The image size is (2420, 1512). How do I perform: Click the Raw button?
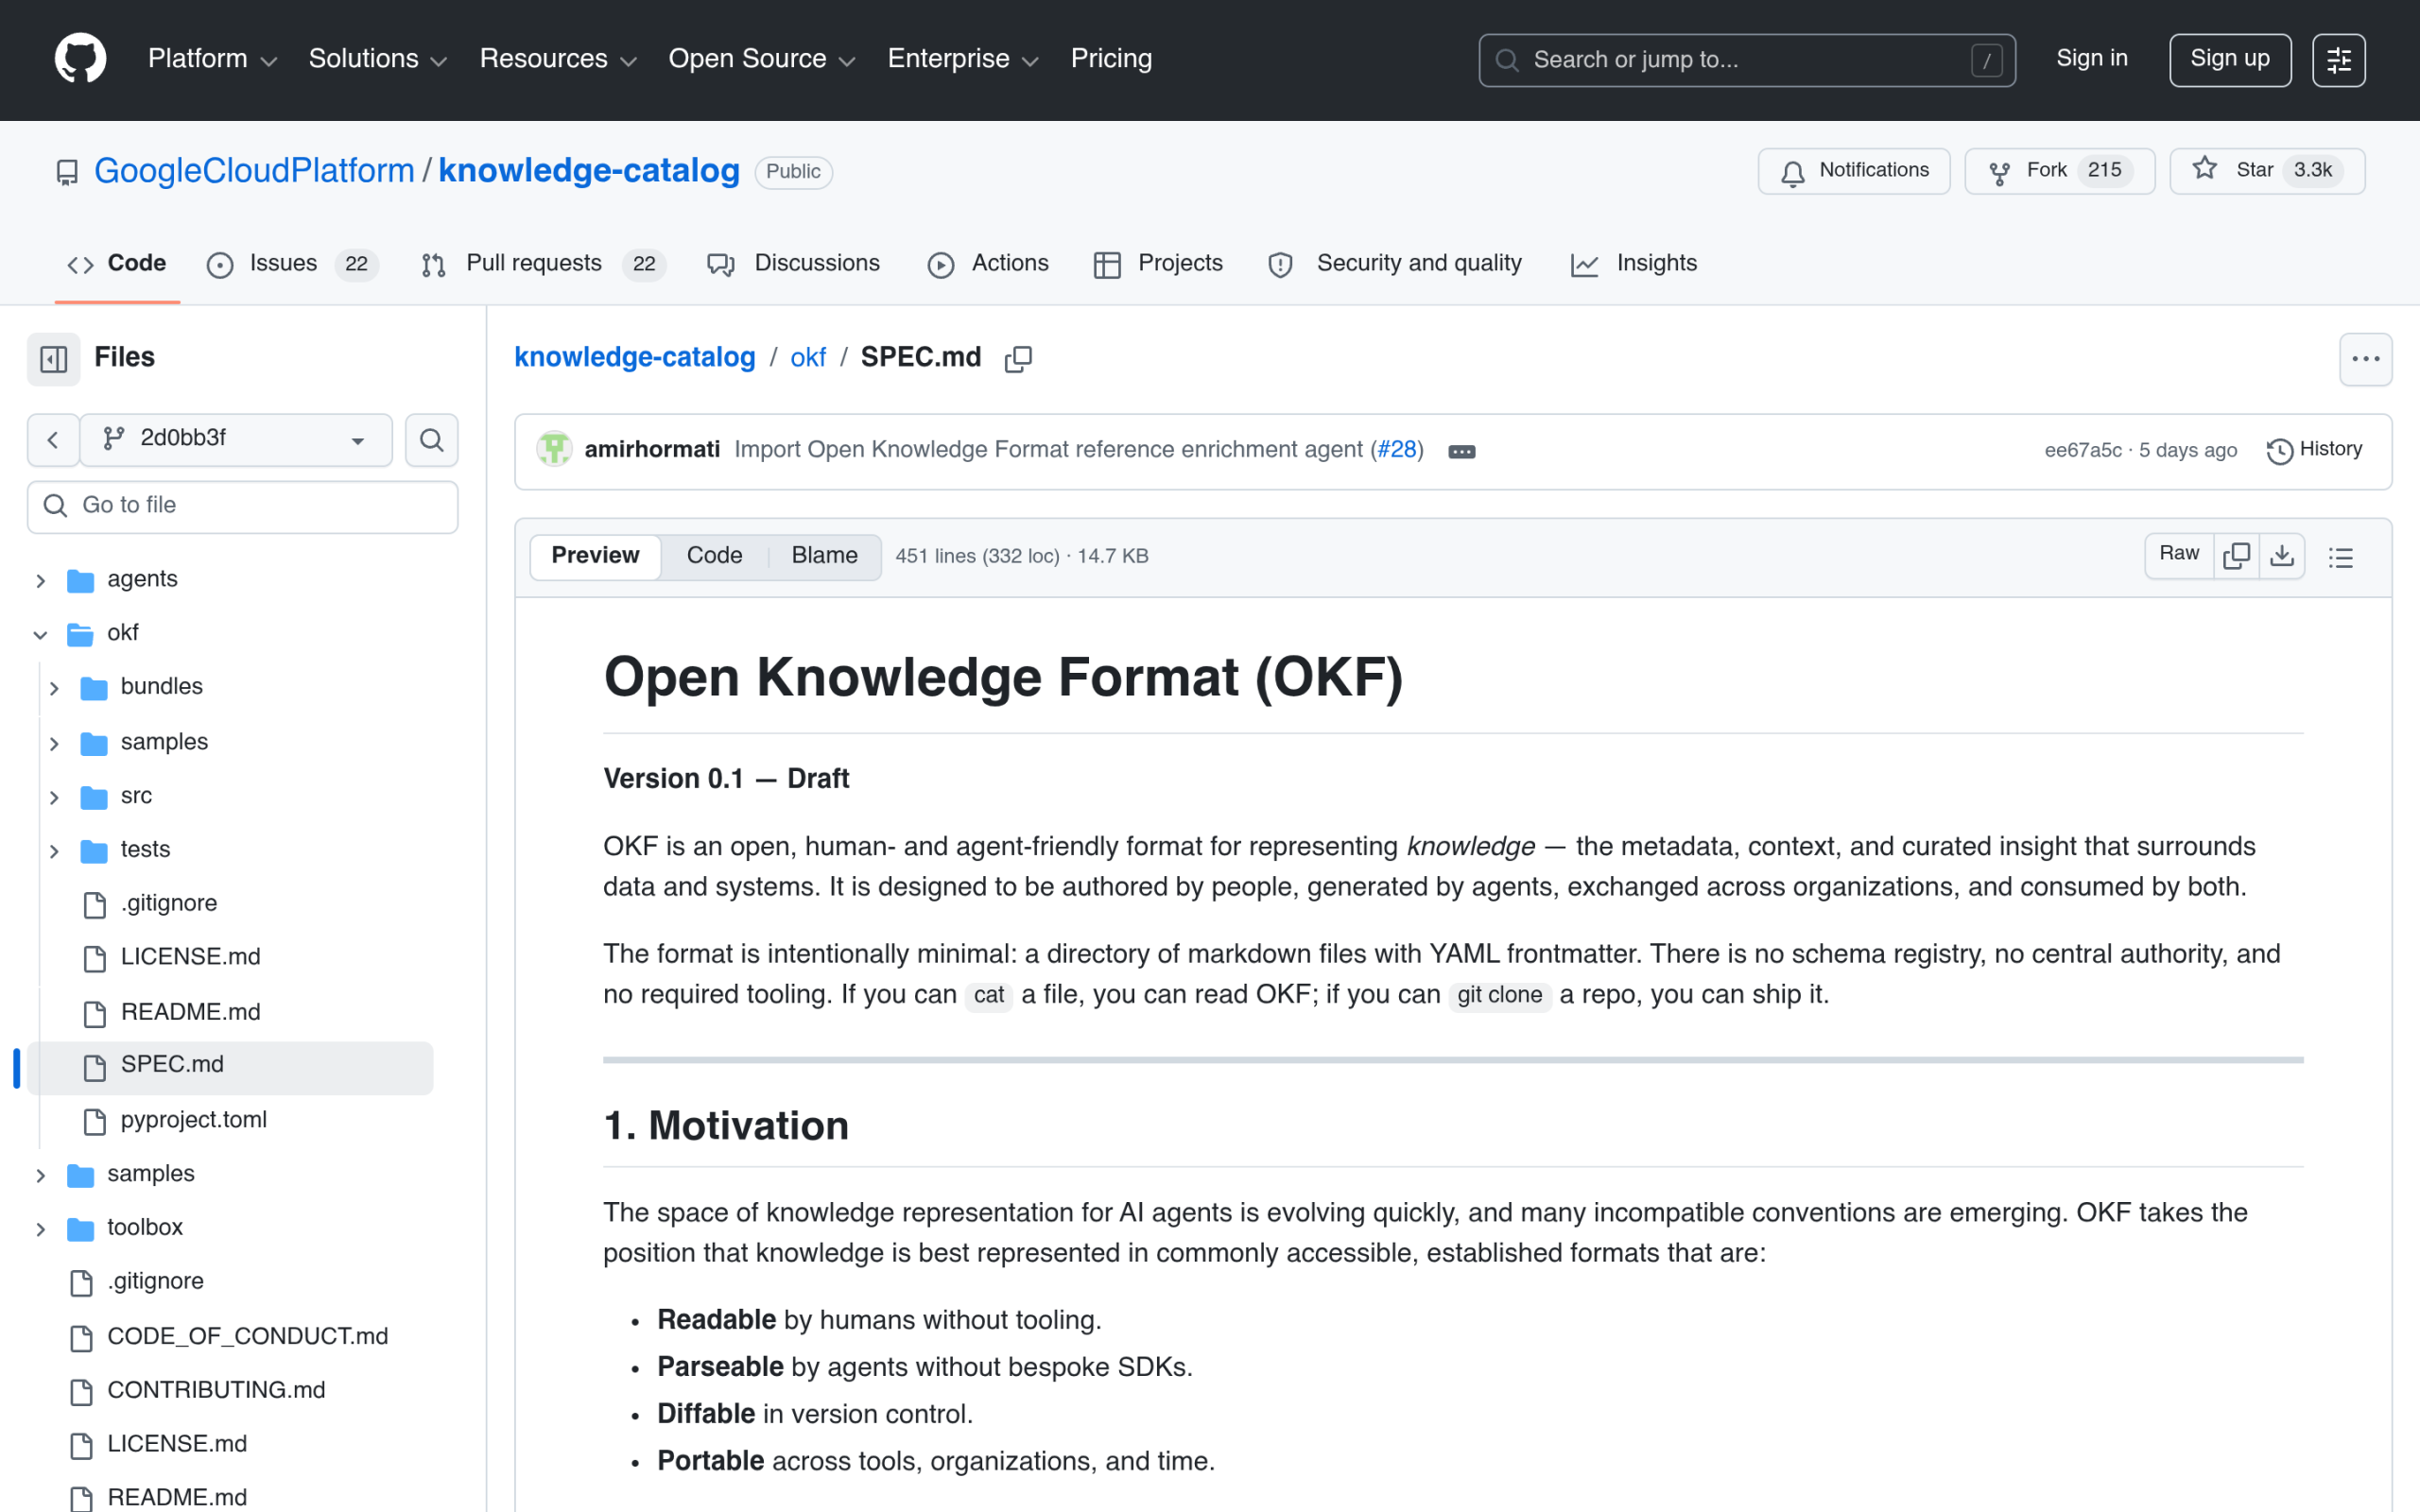(2178, 555)
